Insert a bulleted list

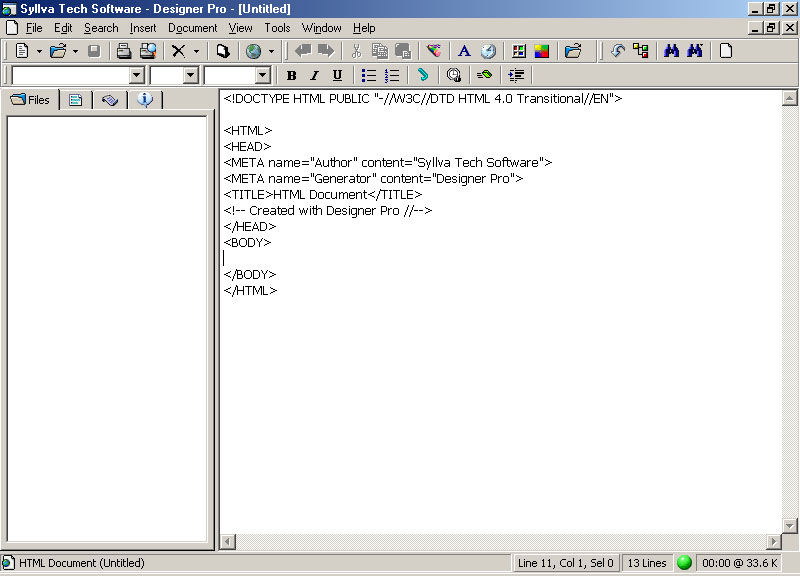367,75
